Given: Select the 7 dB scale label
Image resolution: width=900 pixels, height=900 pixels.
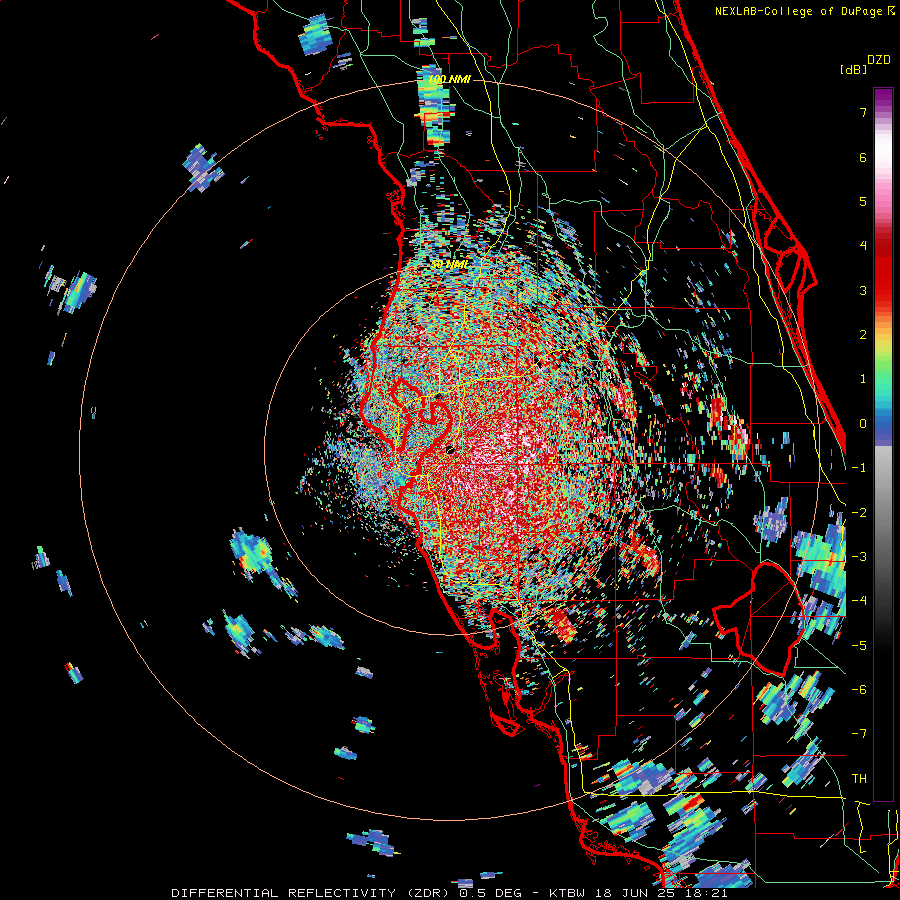Looking at the screenshot, I should point(863,112).
